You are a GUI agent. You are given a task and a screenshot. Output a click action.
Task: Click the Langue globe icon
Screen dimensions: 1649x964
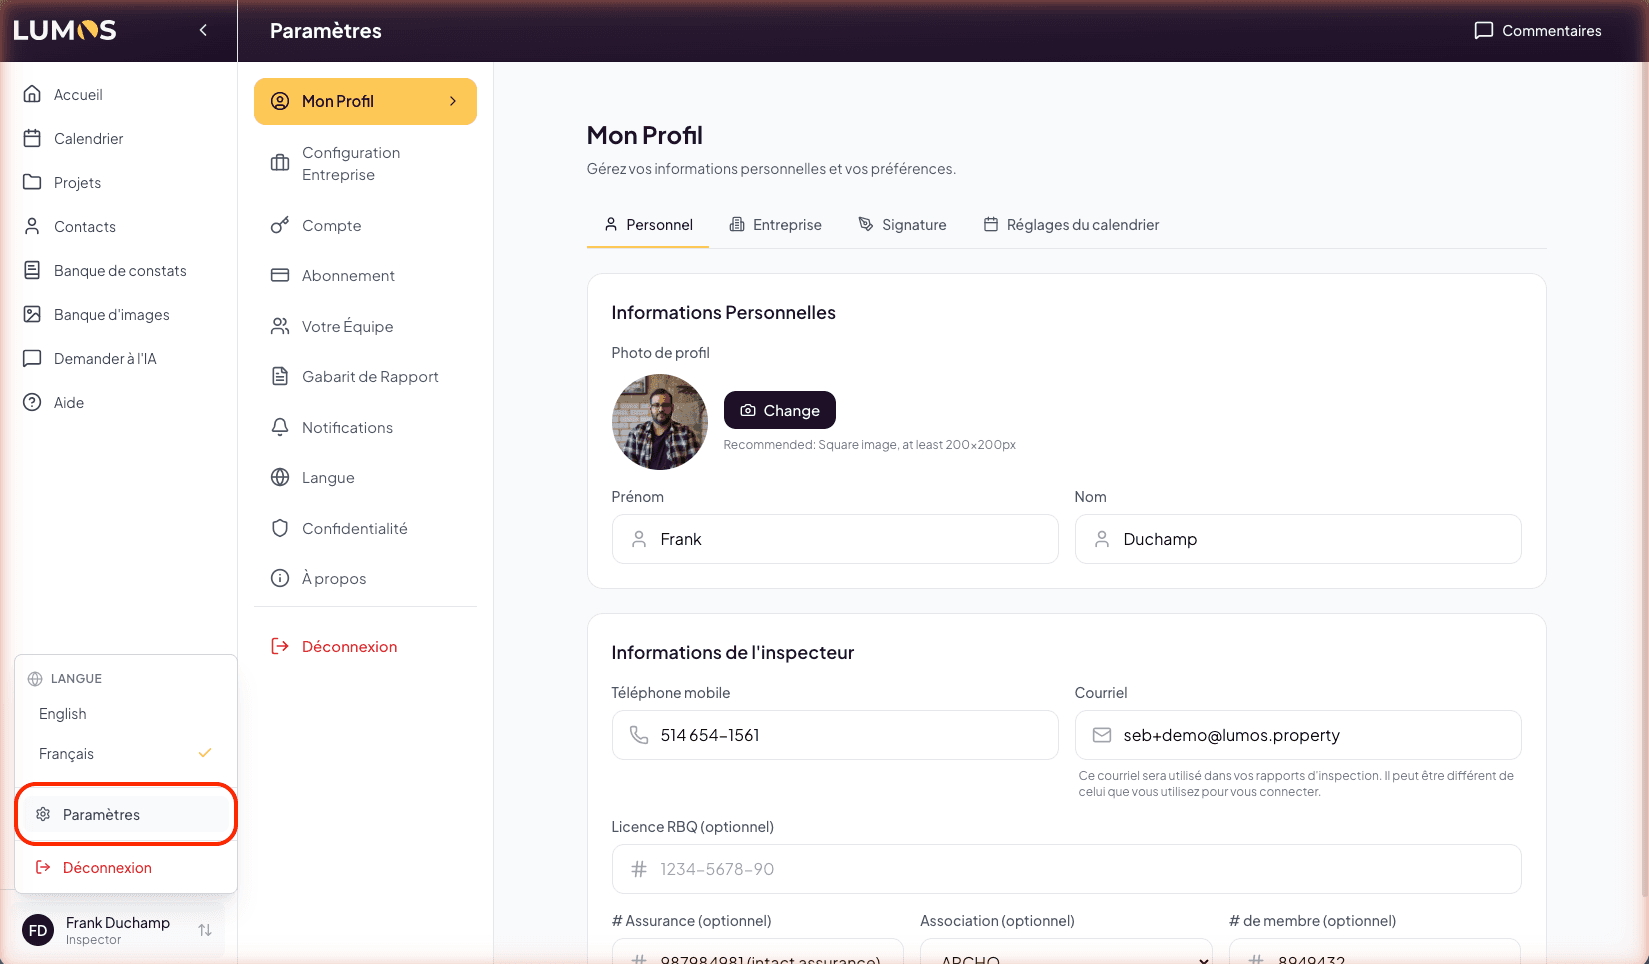point(280,477)
